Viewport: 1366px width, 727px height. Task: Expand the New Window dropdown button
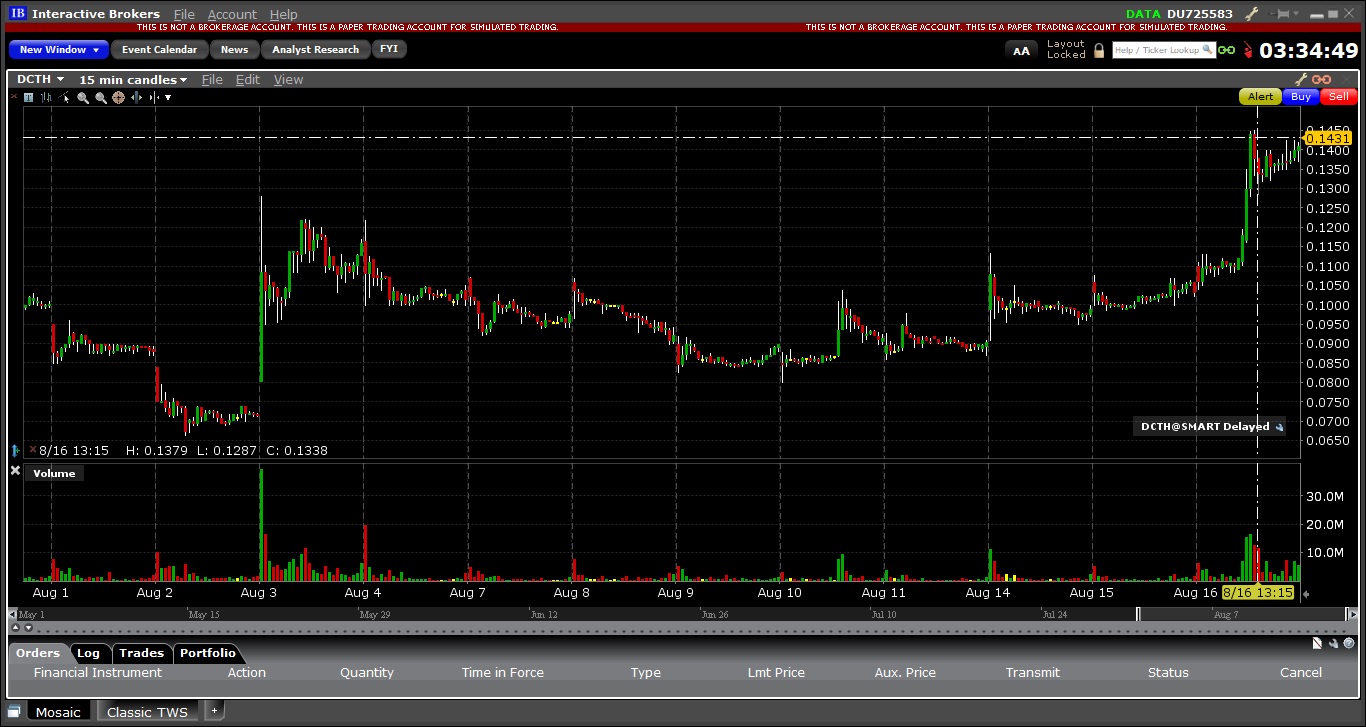pyautogui.click(x=59, y=49)
